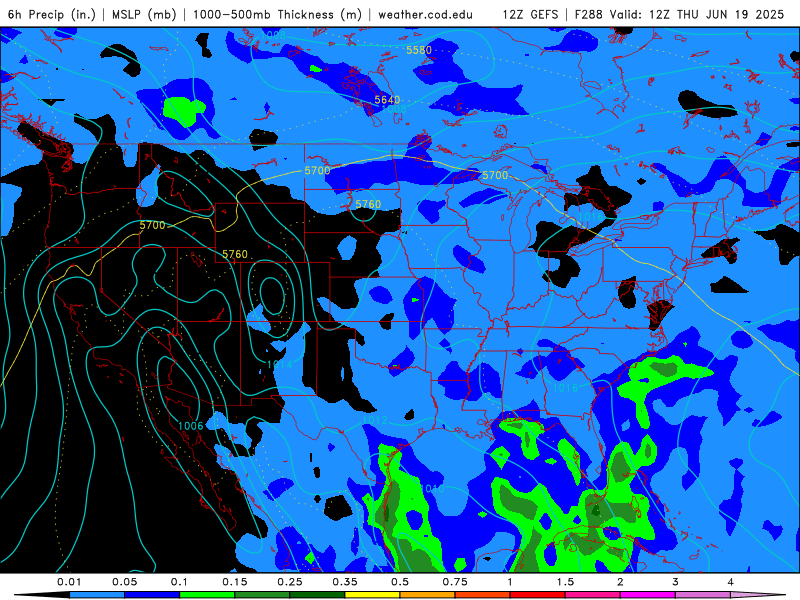Click the 5580 thickness contour label
800x600 pixels.
tap(419, 50)
